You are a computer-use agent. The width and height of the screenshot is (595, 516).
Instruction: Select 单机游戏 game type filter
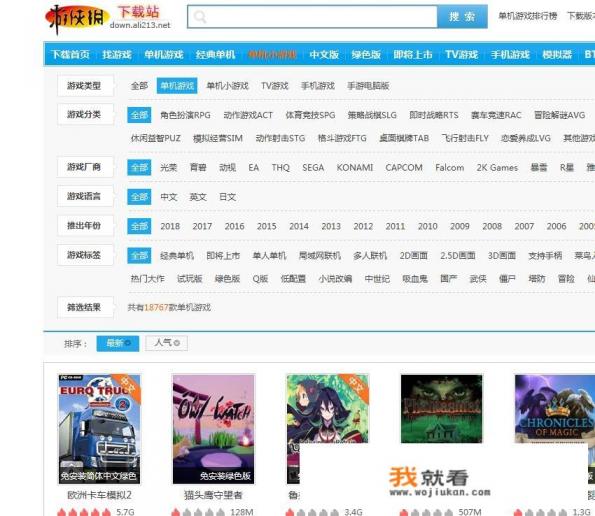(177, 86)
